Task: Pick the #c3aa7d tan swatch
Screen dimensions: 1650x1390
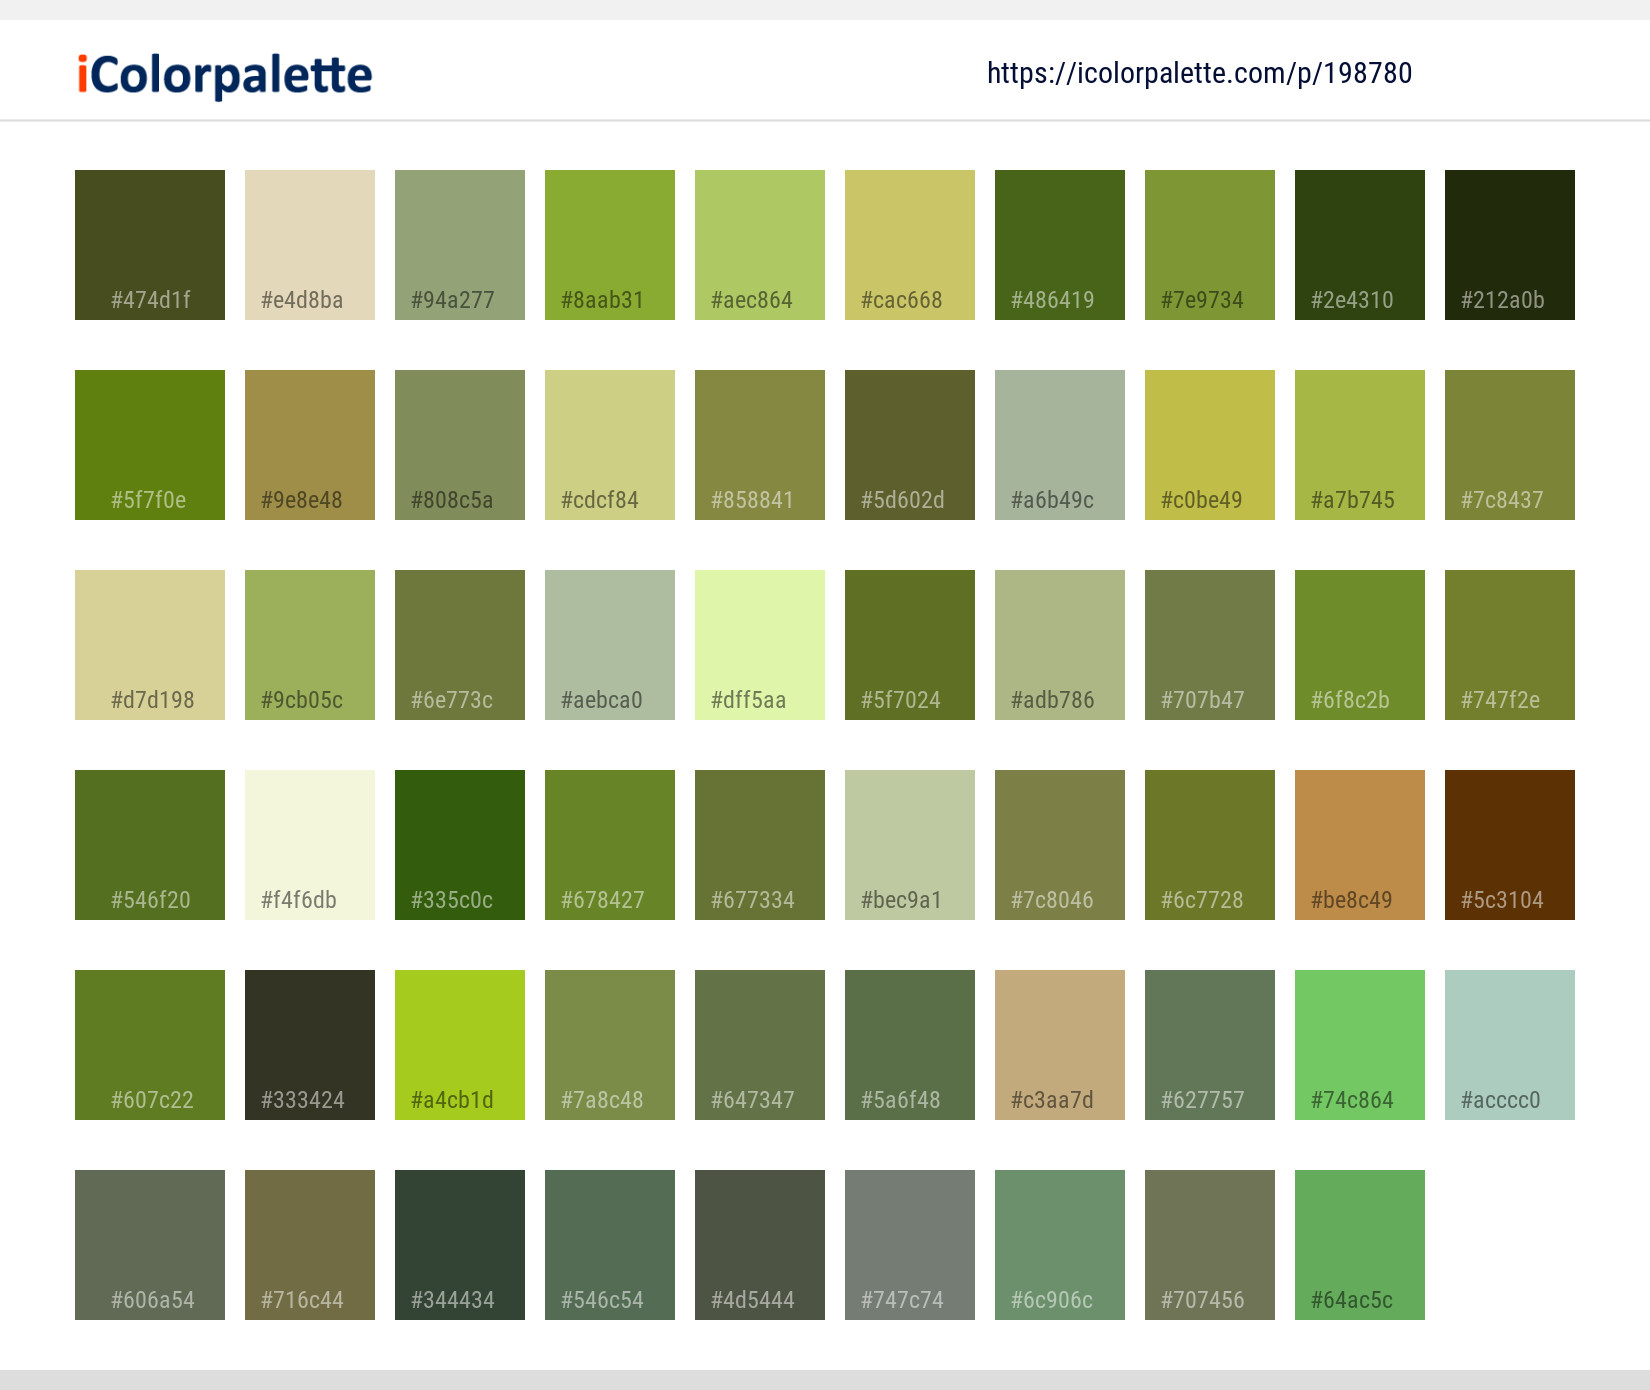Action: tap(1060, 1045)
